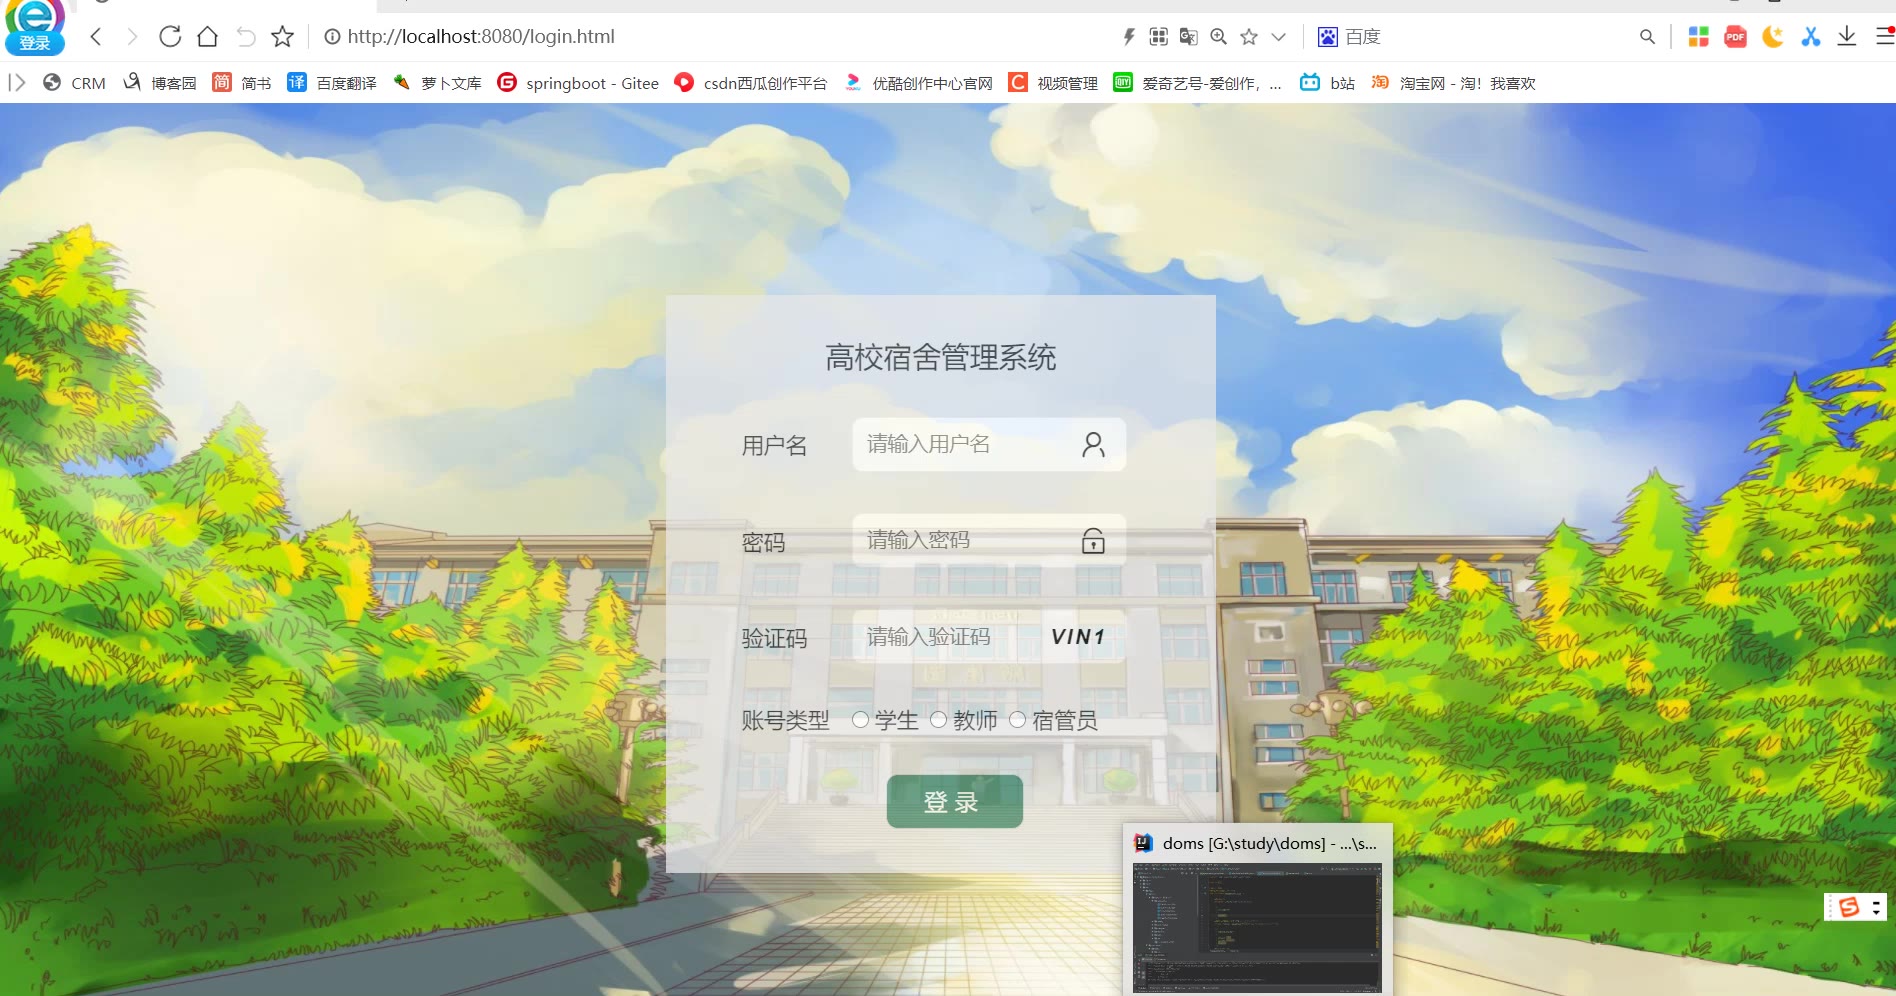Open the csdn西瓜创作平台 bookmark
Screen dimensions: 1896x996
point(751,83)
